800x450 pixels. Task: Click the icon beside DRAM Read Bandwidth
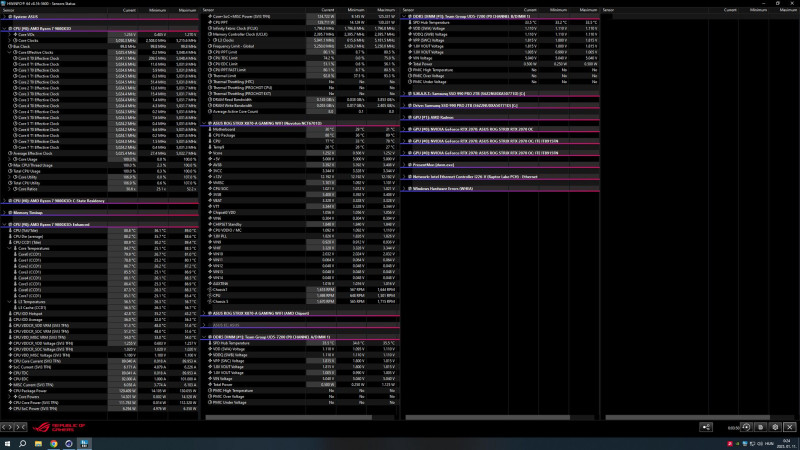[x=210, y=99]
